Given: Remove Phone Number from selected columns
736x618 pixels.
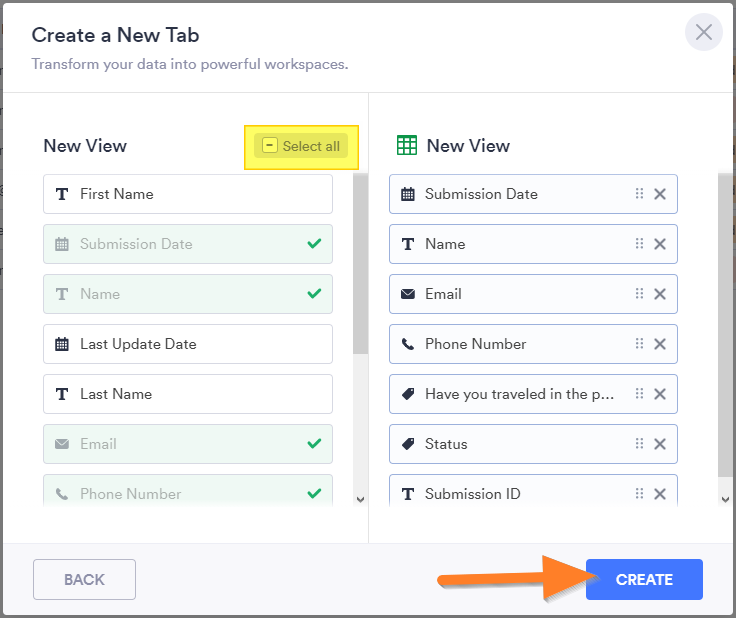Looking at the screenshot, I should pos(660,344).
